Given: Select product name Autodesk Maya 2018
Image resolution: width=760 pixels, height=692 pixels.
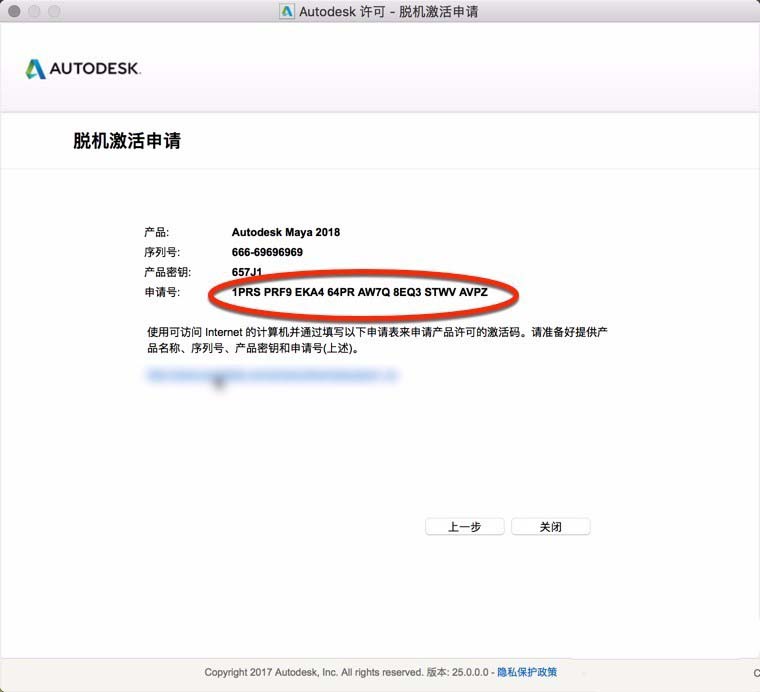Looking at the screenshot, I should 285,232.
